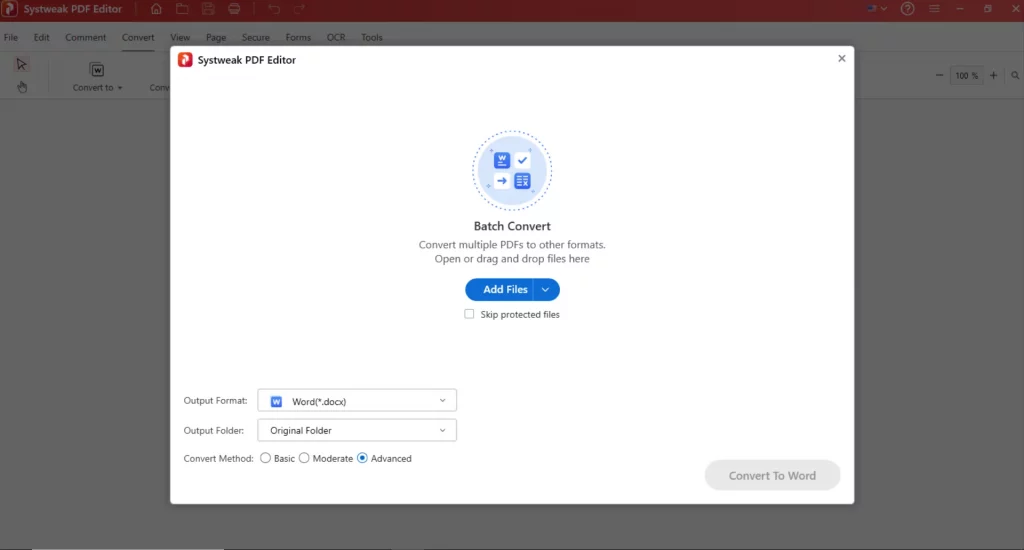Open the OCR menu
Viewport: 1024px width, 550px height.
pyautogui.click(x=336, y=37)
